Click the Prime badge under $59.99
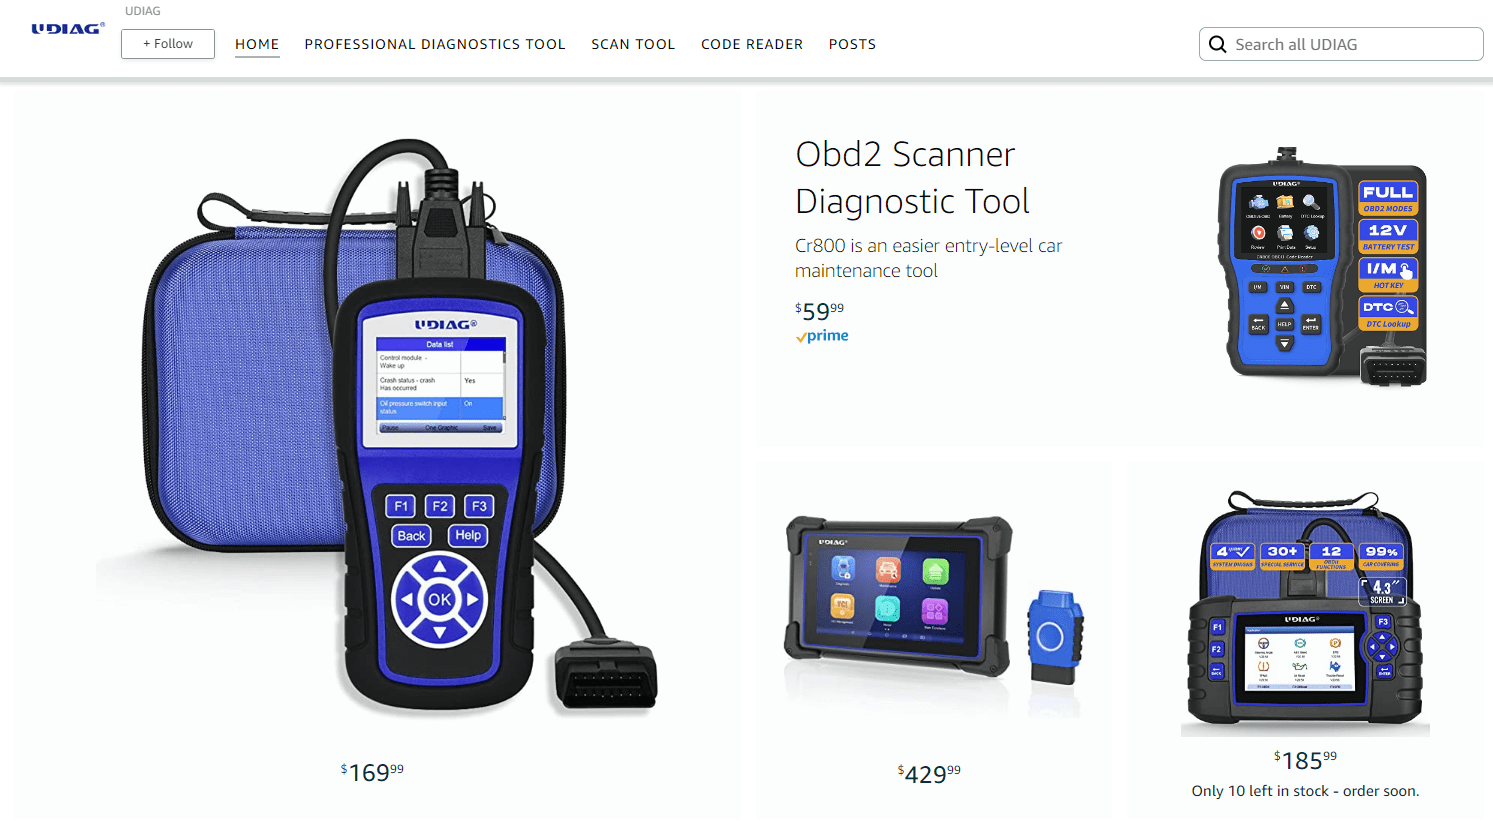 point(822,336)
